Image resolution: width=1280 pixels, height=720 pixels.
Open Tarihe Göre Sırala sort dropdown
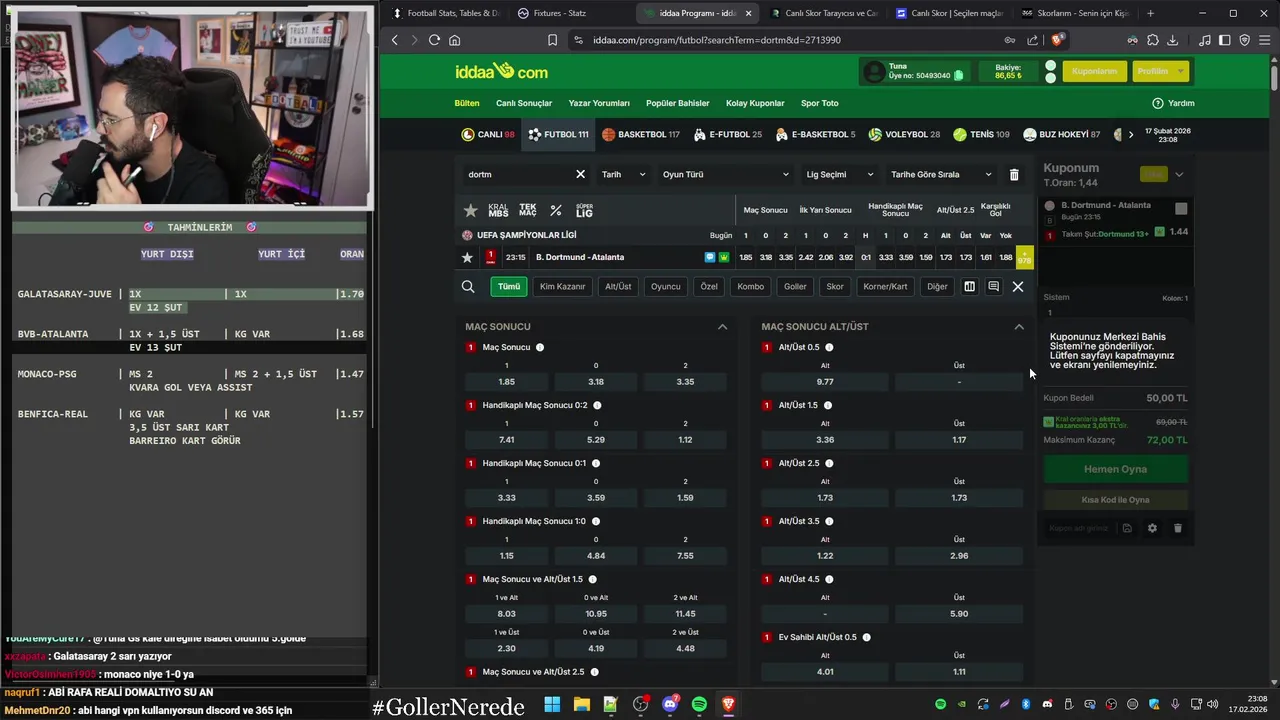pyautogui.click(x=941, y=174)
